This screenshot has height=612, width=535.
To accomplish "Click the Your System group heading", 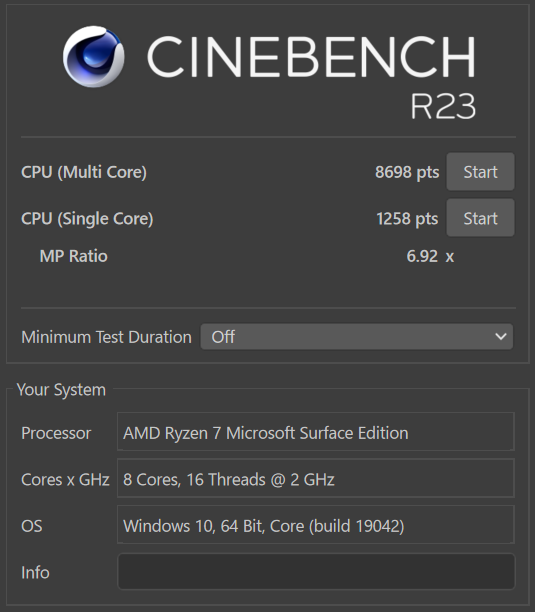I will [x=61, y=390].
